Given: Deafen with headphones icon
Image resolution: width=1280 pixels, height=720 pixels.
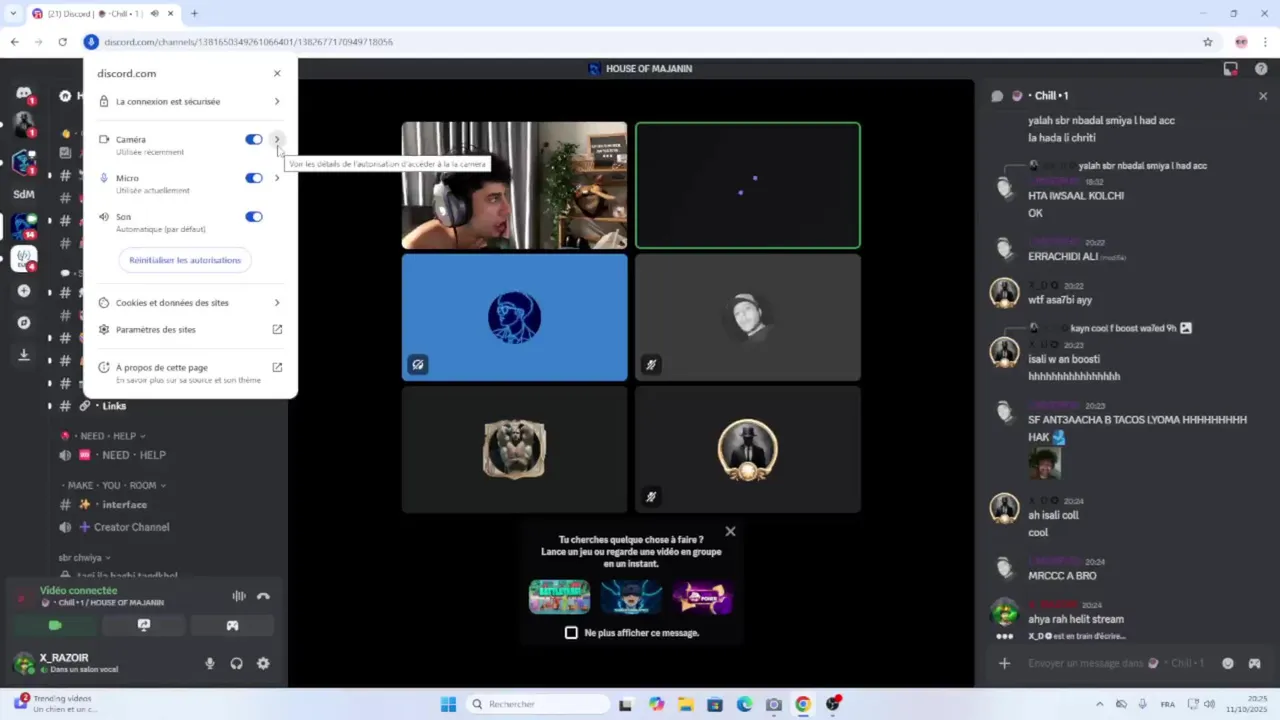Looking at the screenshot, I should (x=237, y=663).
